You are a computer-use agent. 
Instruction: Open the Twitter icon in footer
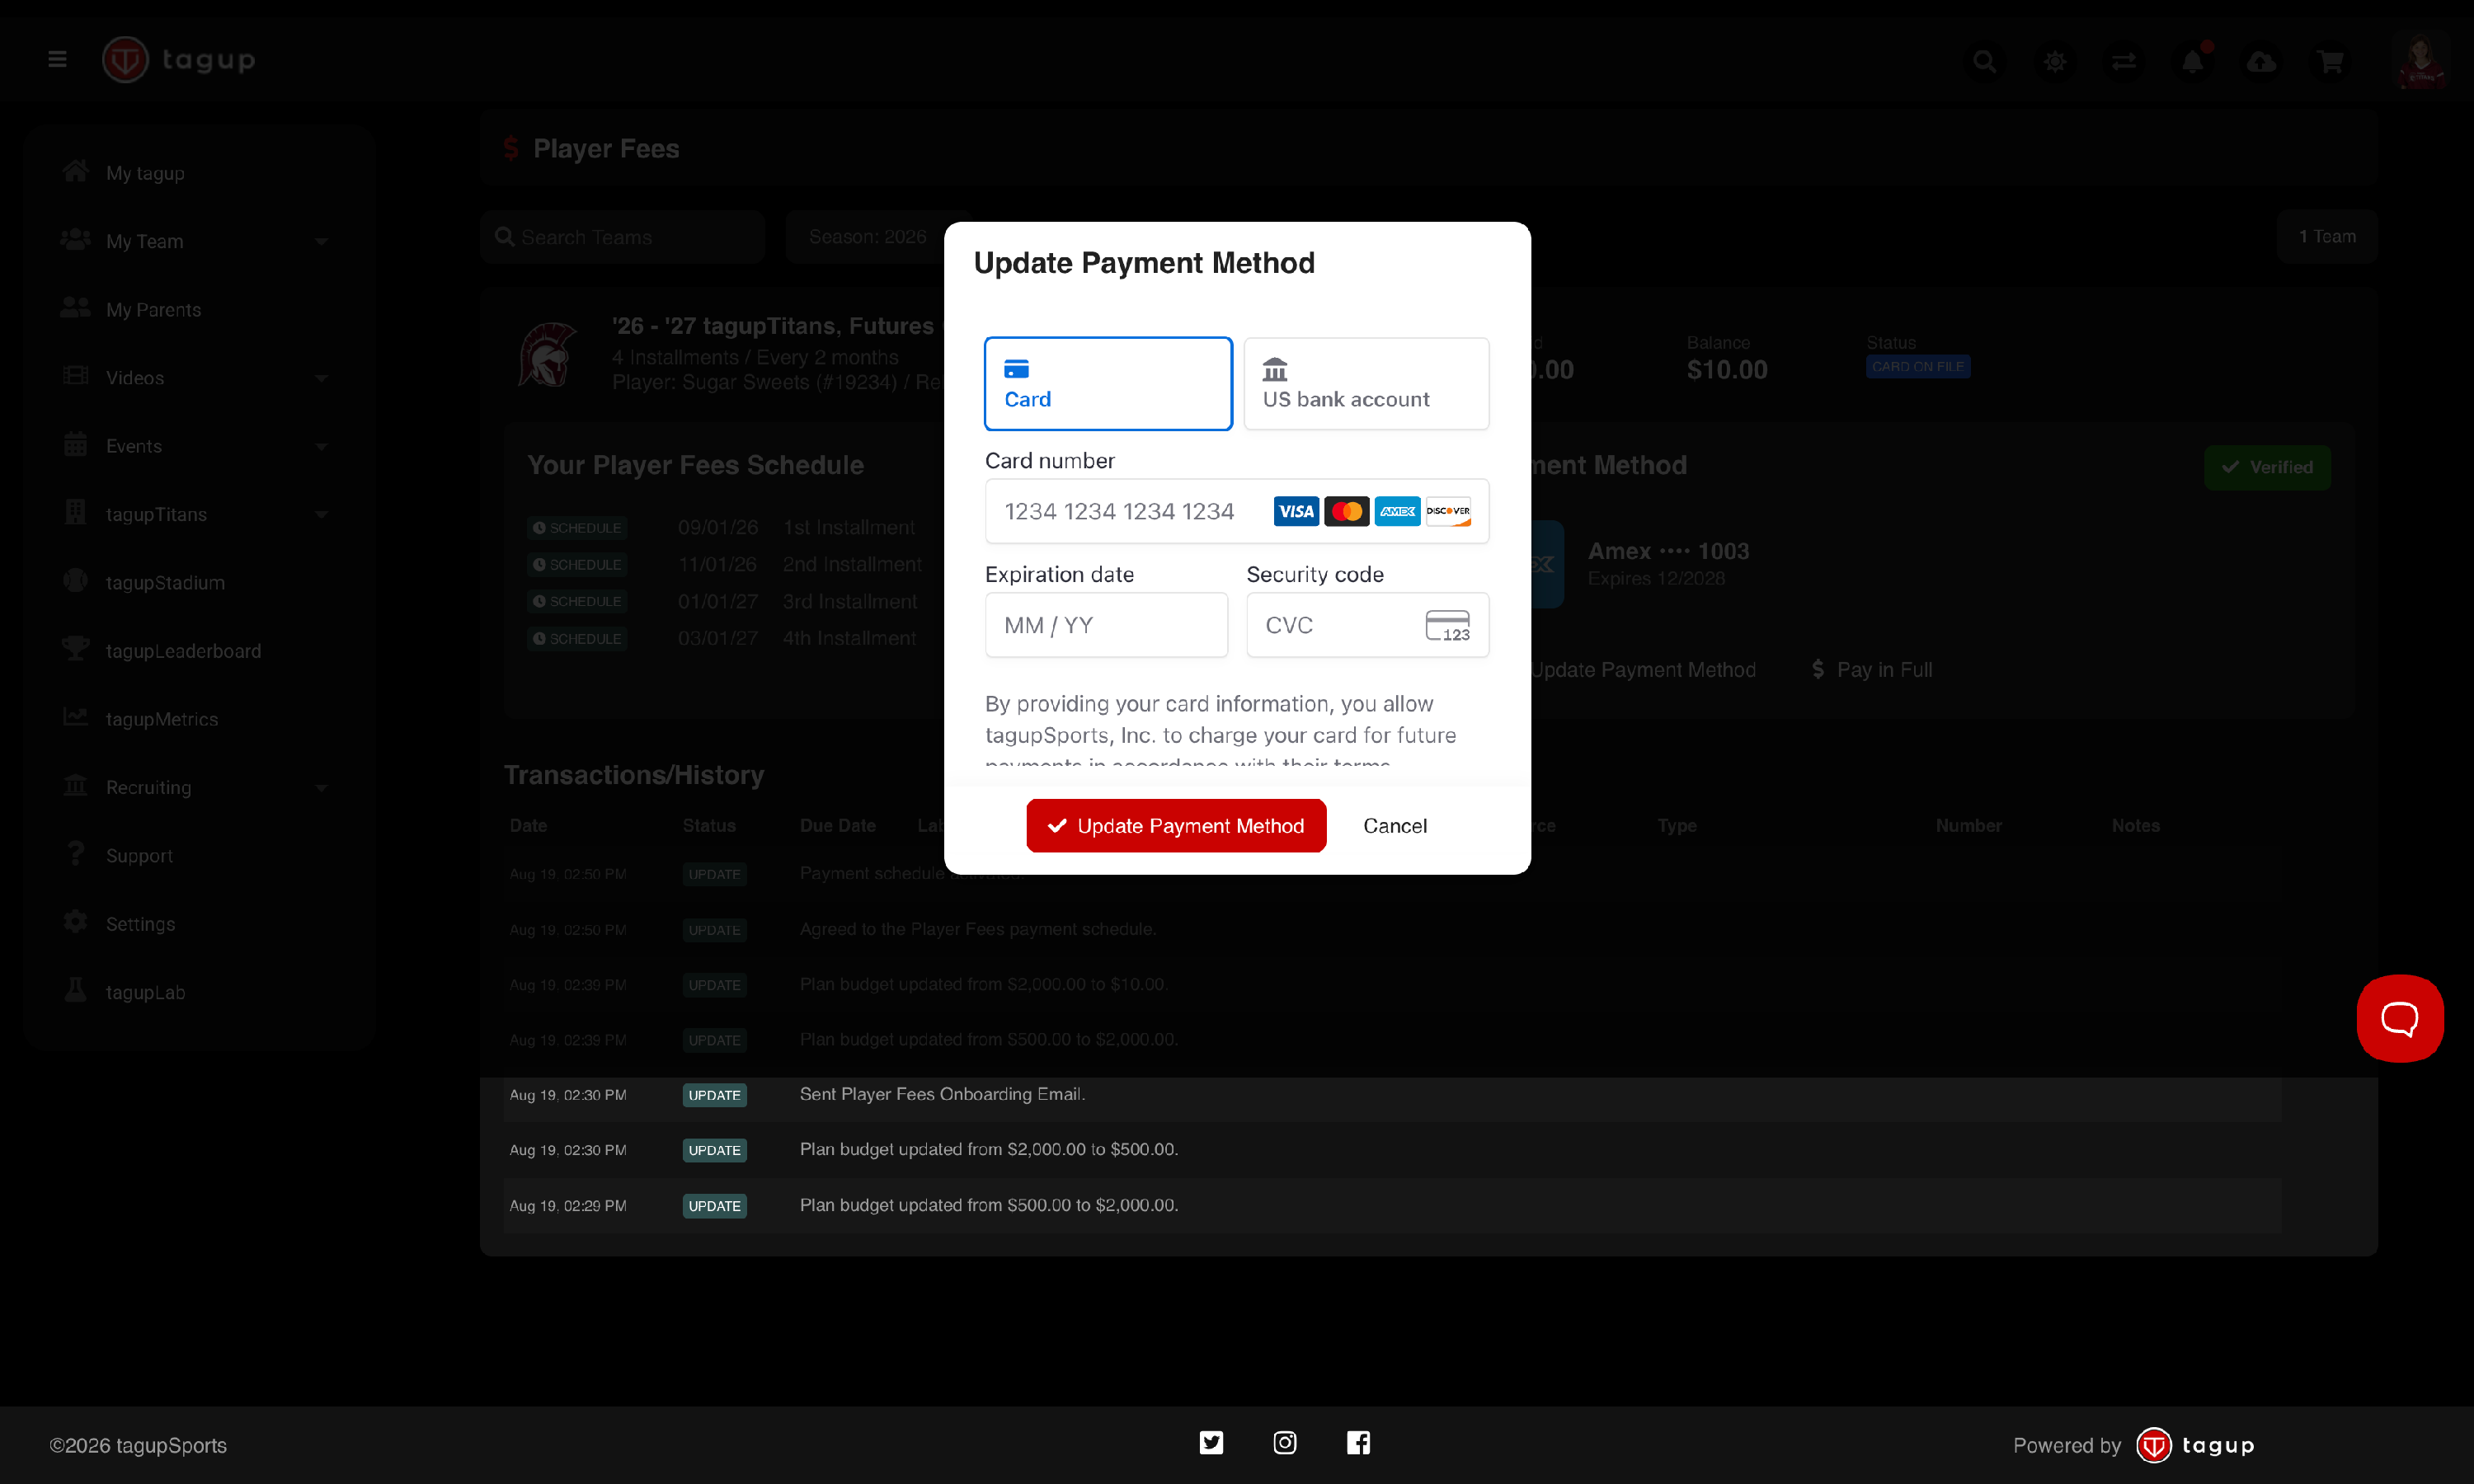point(1211,1442)
